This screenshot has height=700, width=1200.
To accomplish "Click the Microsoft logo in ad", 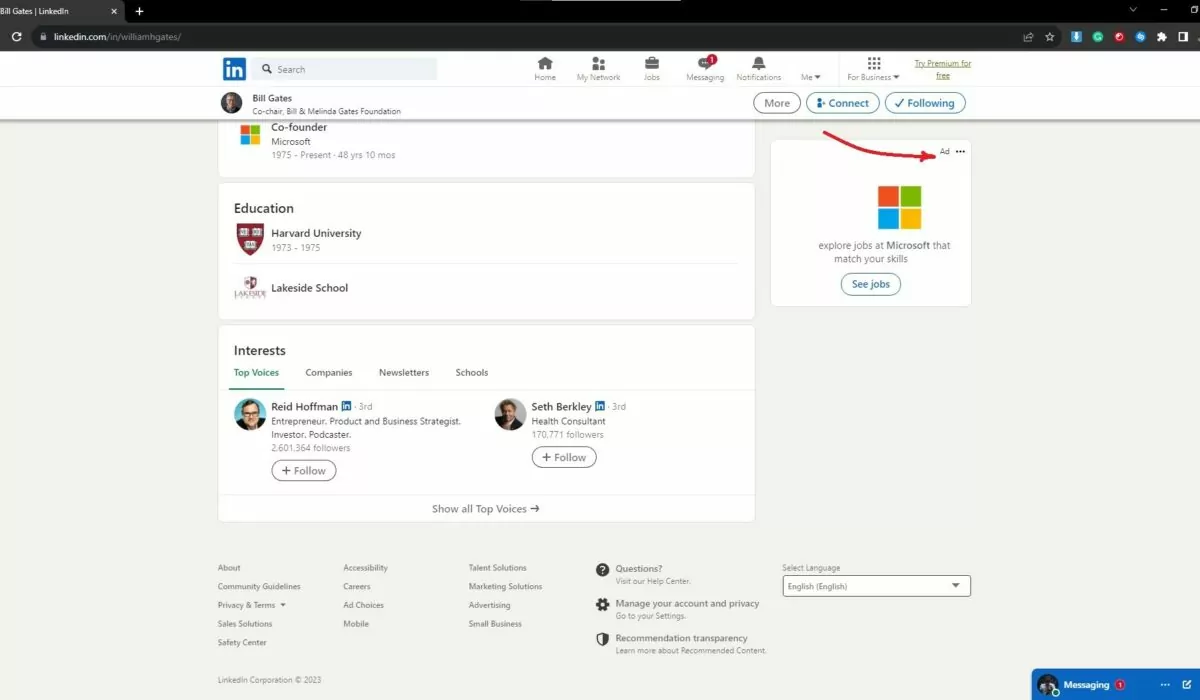I will (899, 207).
